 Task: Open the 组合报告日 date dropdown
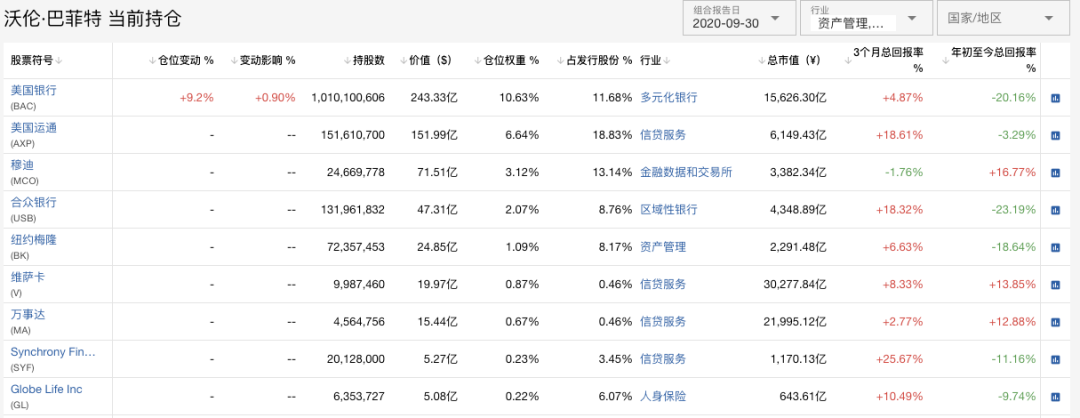click(738, 18)
